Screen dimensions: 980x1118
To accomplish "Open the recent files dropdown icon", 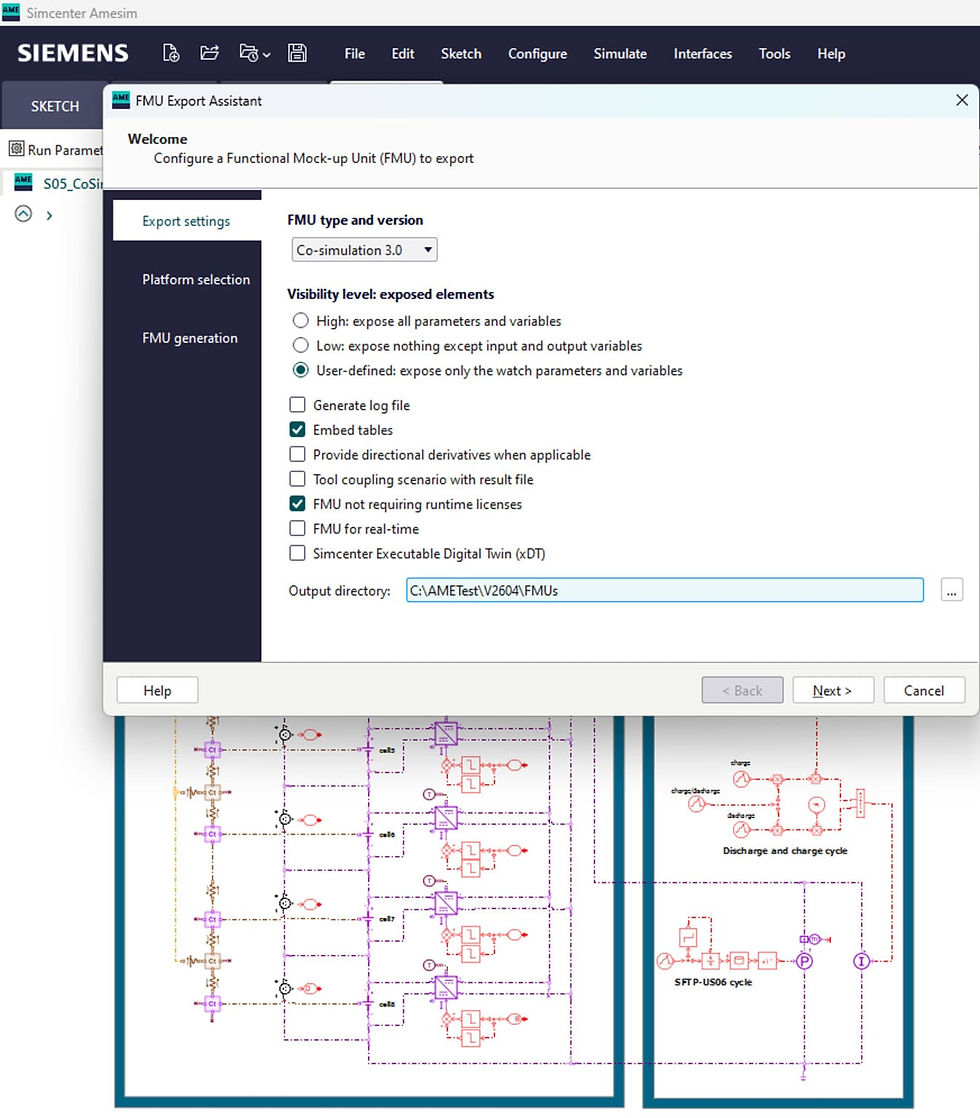I will pos(255,53).
